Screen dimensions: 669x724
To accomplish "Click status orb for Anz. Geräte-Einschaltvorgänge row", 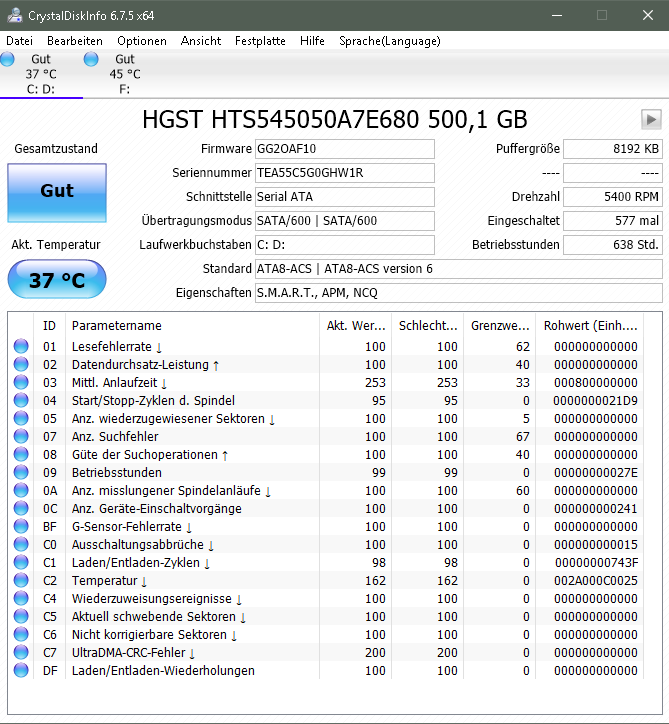I will (x=21, y=508).
